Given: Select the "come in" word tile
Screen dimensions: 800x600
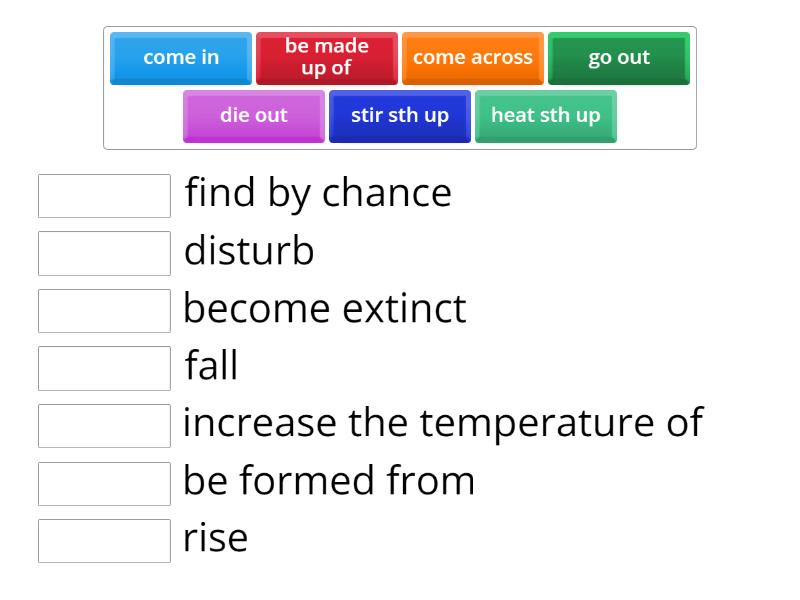Looking at the screenshot, I should (180, 57).
